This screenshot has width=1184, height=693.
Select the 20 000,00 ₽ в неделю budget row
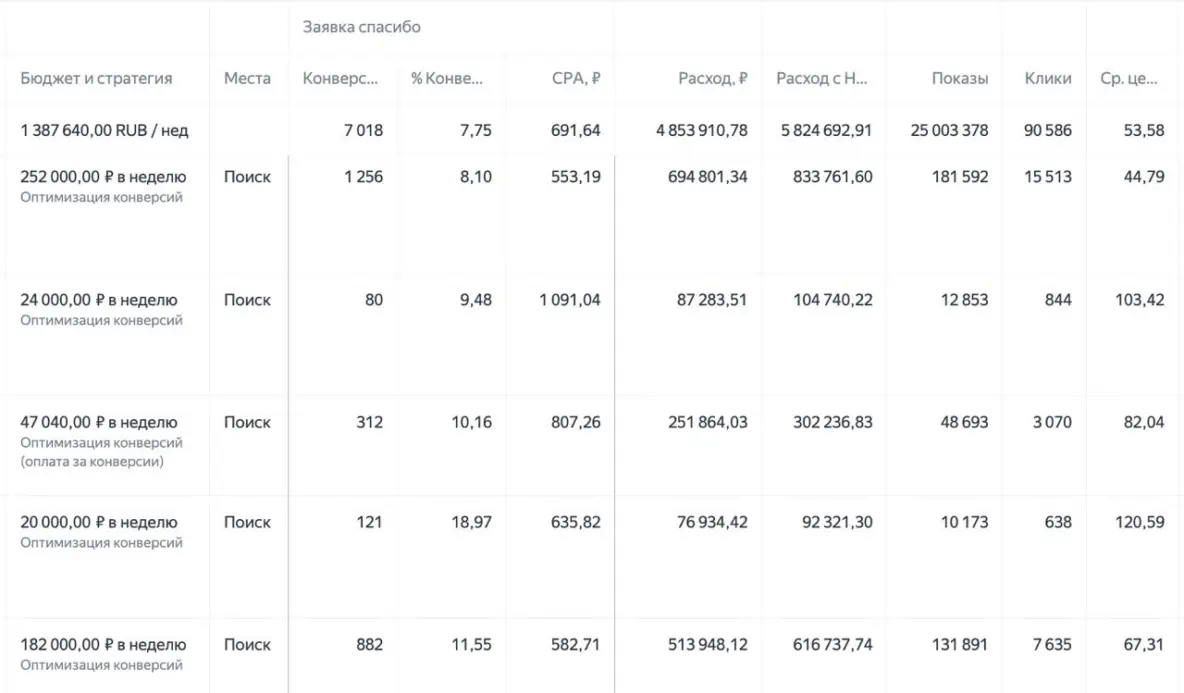(x=99, y=522)
